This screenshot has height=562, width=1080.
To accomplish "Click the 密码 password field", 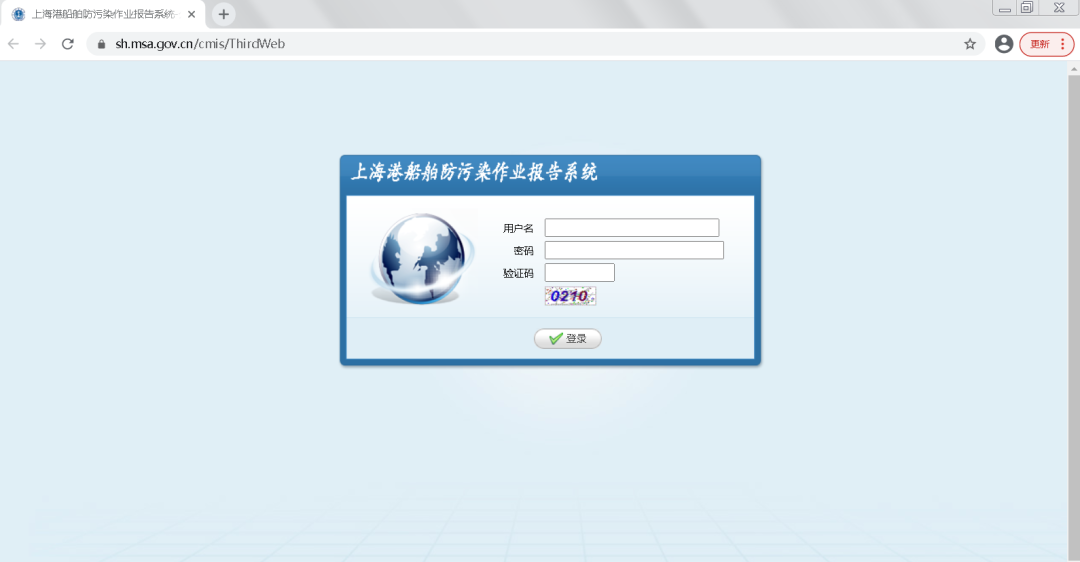I will [634, 250].
